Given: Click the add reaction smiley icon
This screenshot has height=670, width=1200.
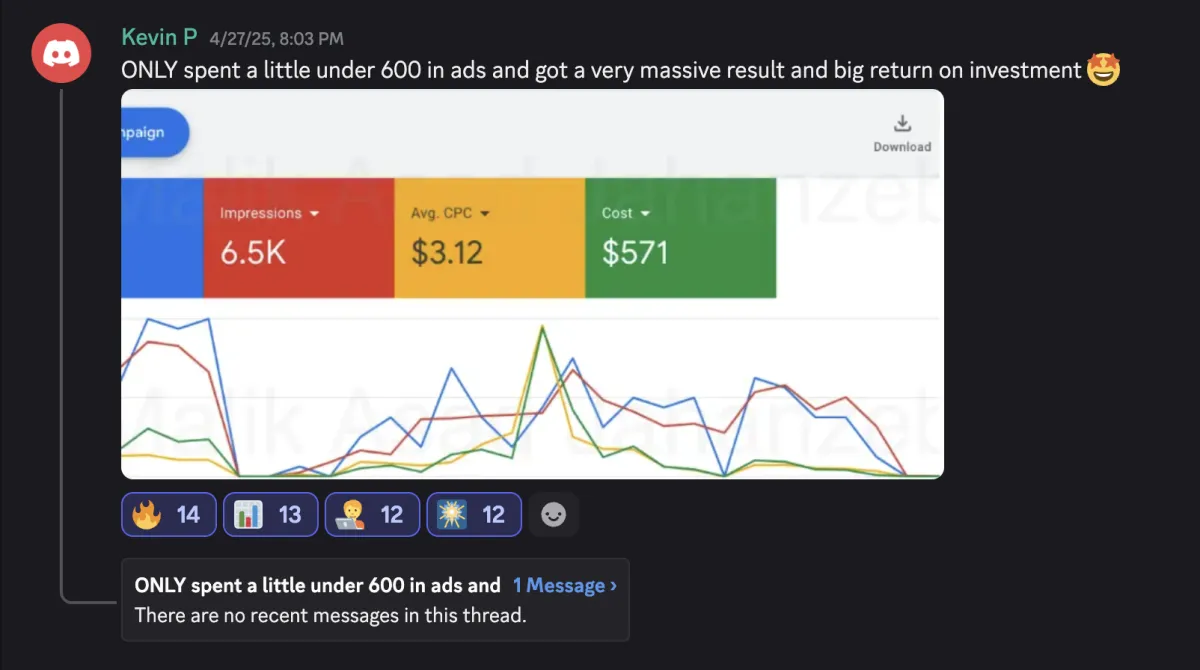Looking at the screenshot, I should coord(553,514).
